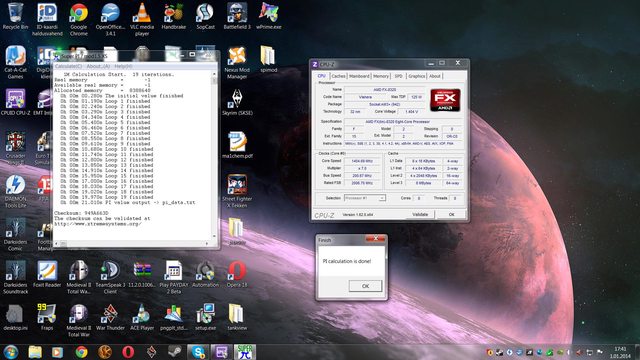Open Opera from the taskbar
Image resolution: width=640 pixels, height=360 pixels.
[128, 352]
